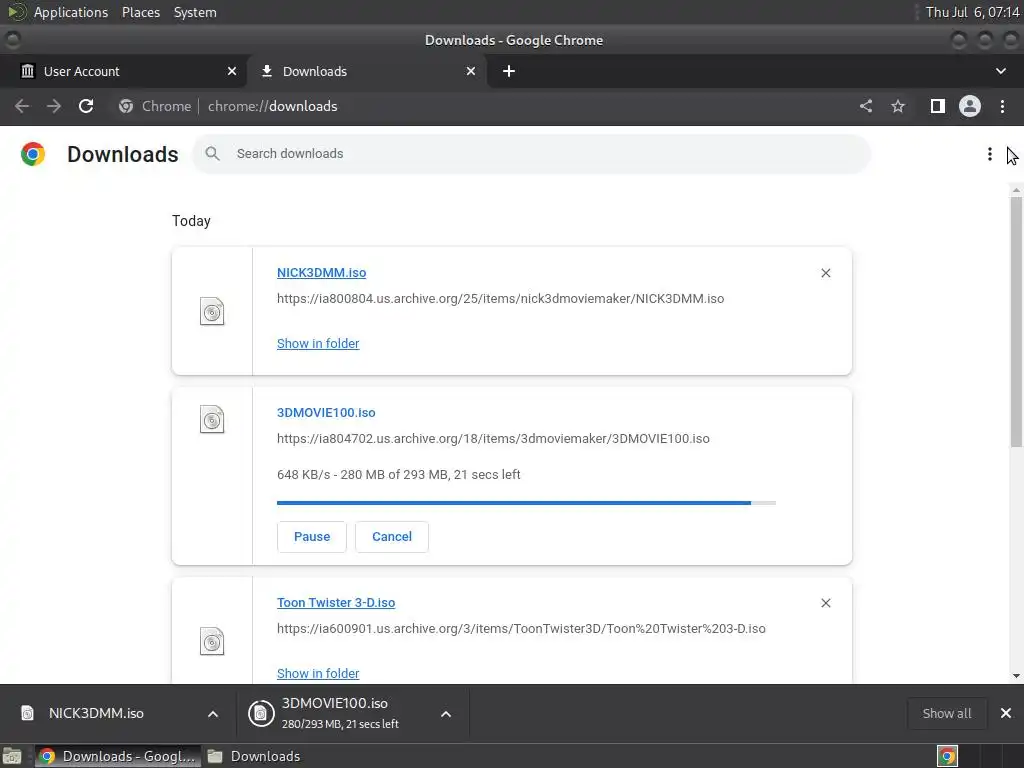This screenshot has width=1024, height=768.
Task: Remove Toon Twister 3-D.iso from list
Action: click(825, 603)
